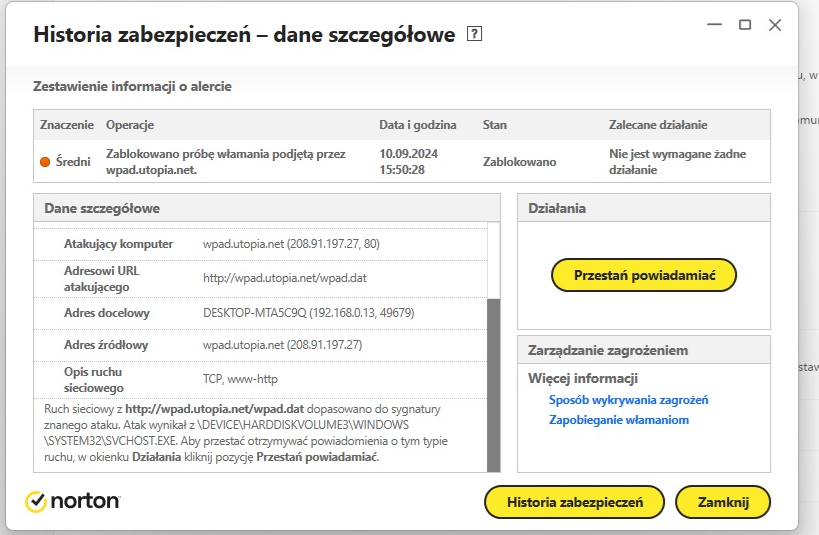
Task: Click the Data i godzina column header
Action: click(x=417, y=125)
